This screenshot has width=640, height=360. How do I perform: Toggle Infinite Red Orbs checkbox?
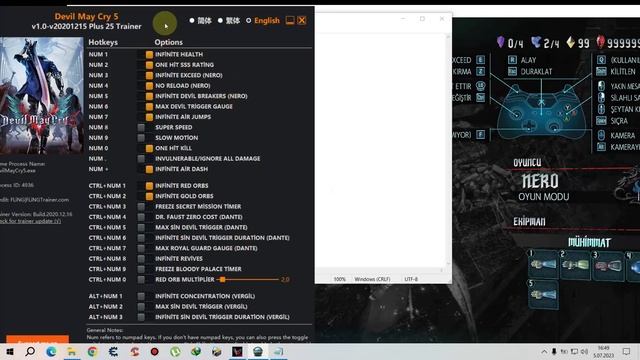149,186
